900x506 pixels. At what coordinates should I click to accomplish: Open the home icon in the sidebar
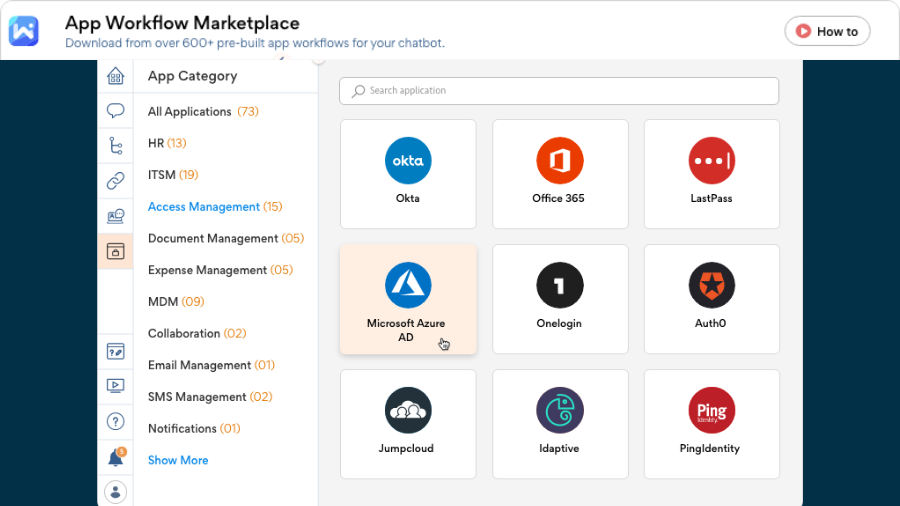tap(115, 77)
